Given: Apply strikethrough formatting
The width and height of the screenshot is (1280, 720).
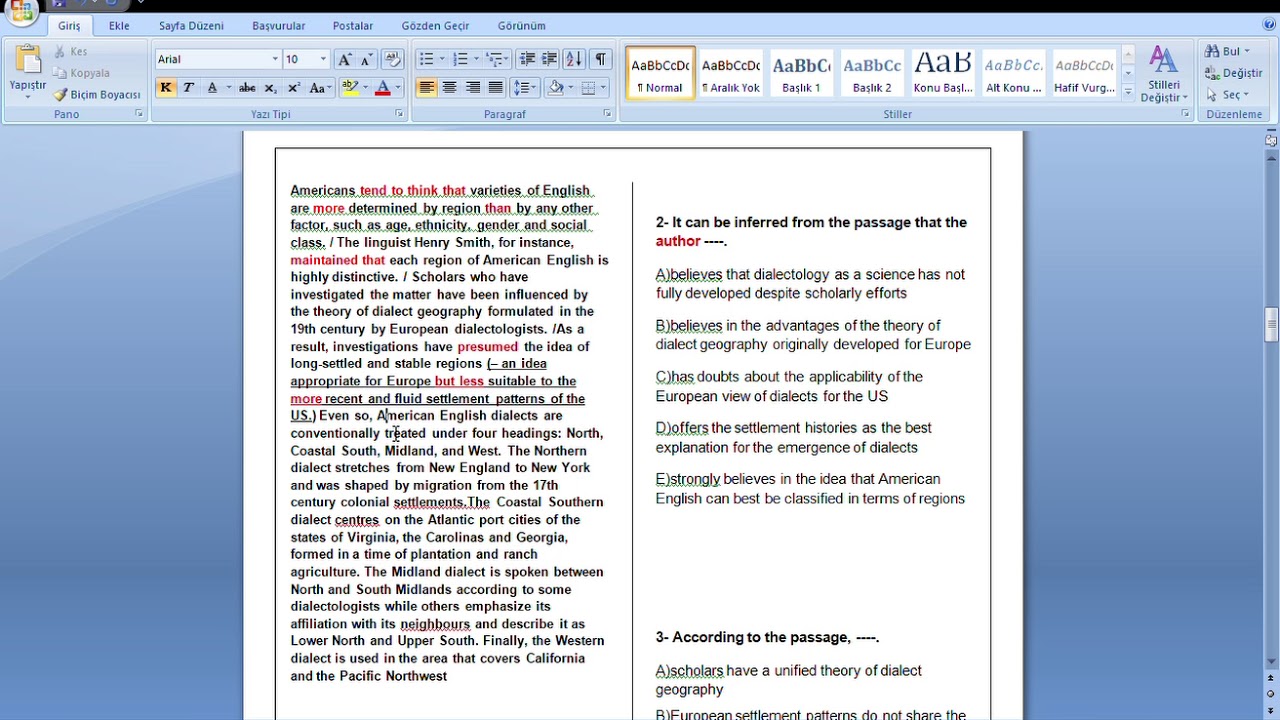Looking at the screenshot, I should point(247,88).
